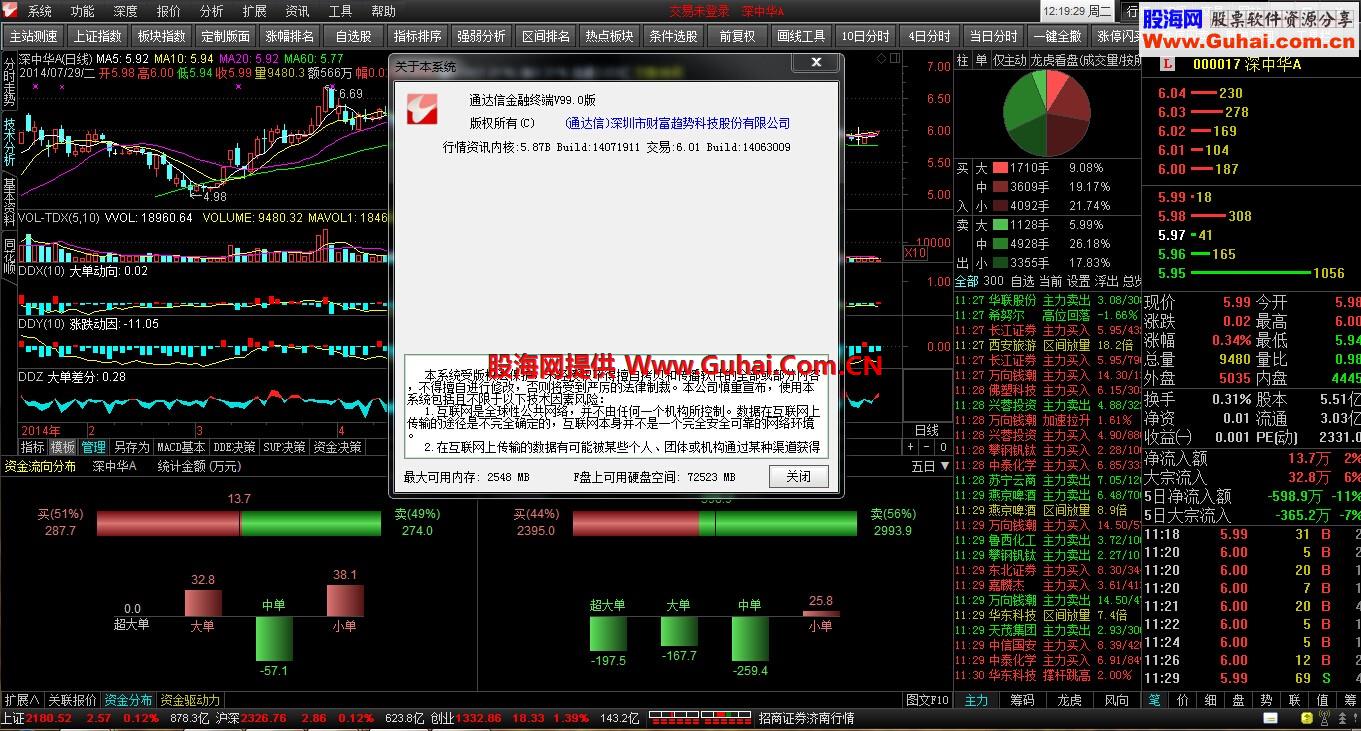Select the 细 tab in the quote panel
Image resolution: width=1361 pixels, height=731 pixels.
coord(1210,700)
